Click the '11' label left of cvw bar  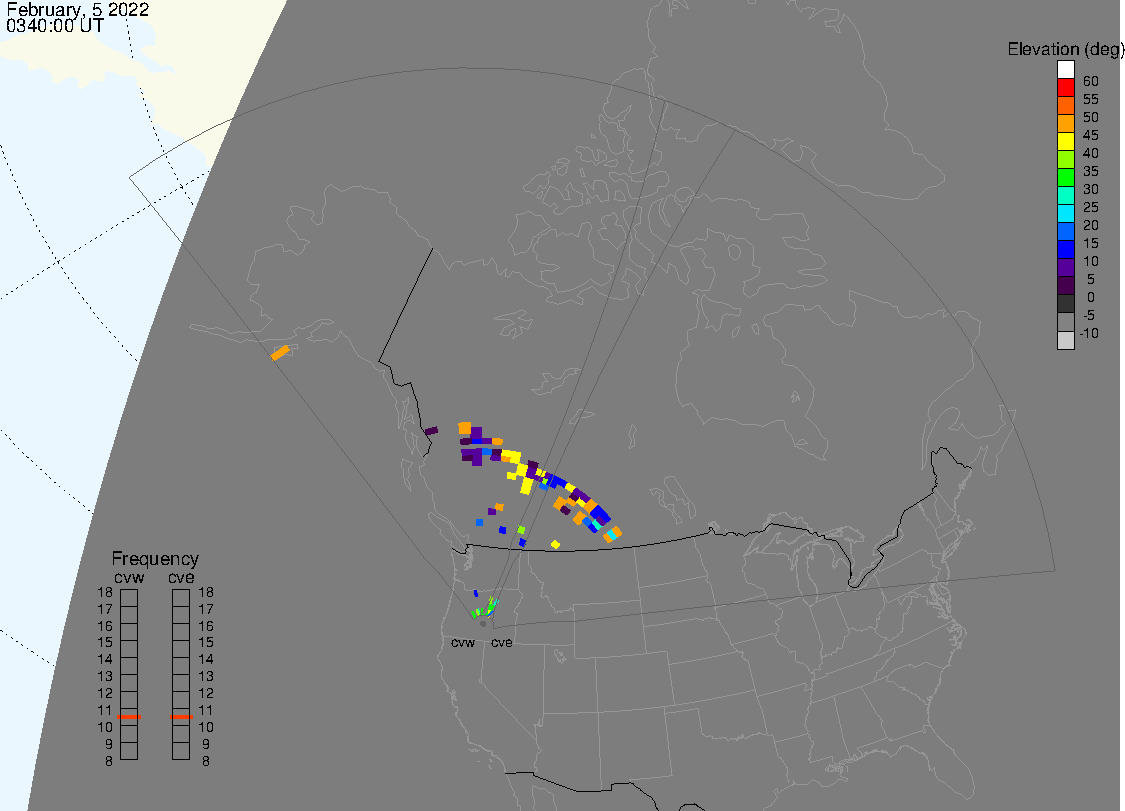(x=105, y=711)
